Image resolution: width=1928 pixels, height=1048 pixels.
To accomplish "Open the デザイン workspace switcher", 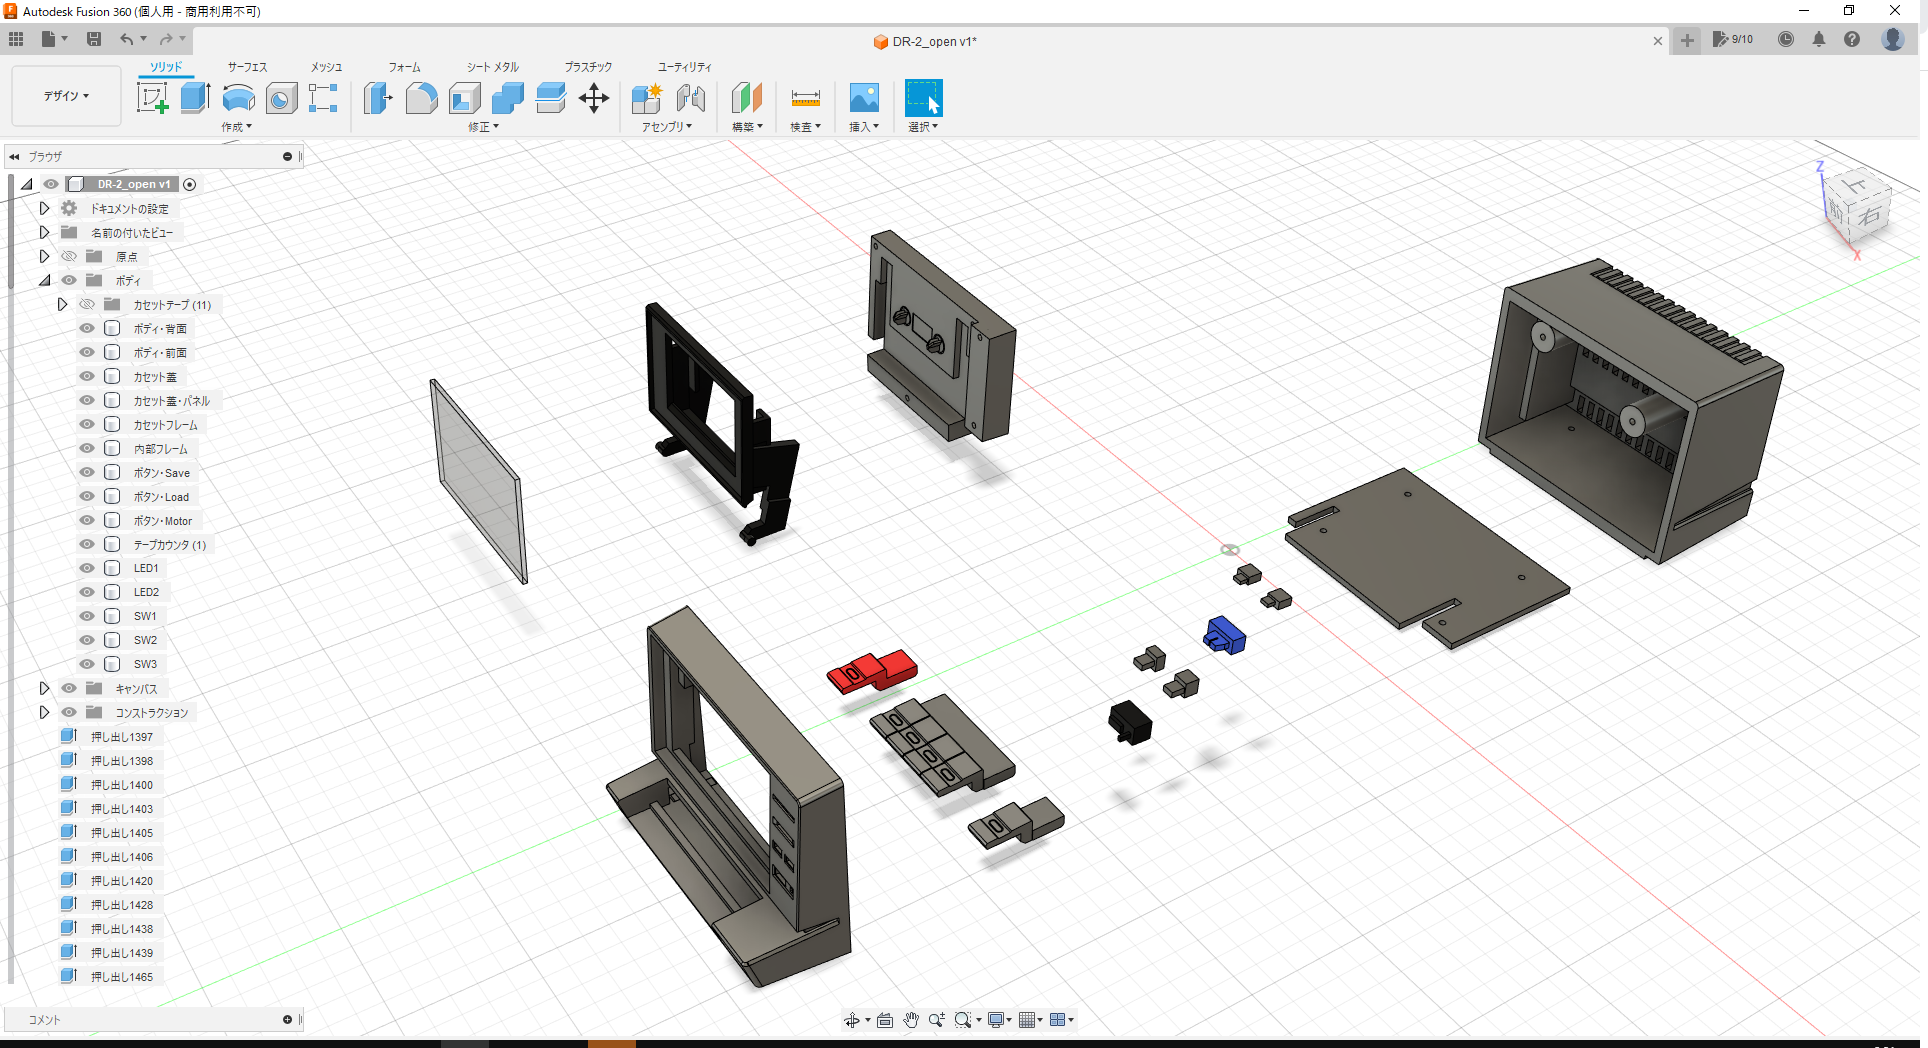I will pyautogui.click(x=65, y=96).
